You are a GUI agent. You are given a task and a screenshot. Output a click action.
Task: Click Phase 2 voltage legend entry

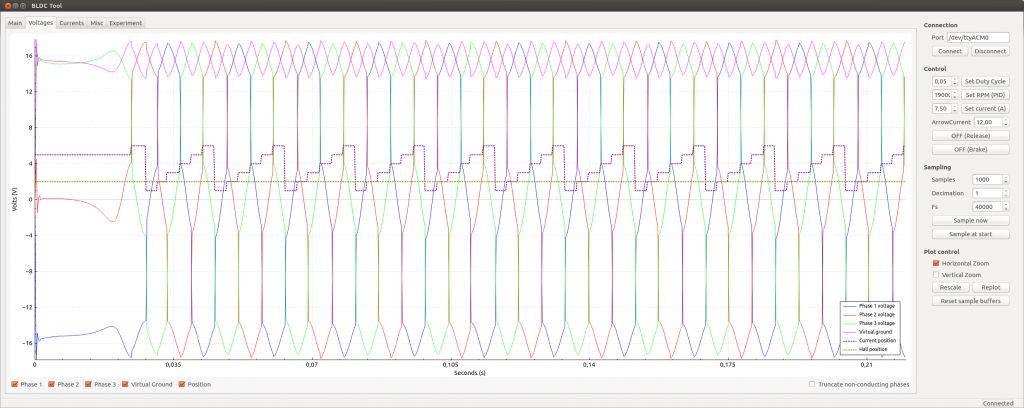pyautogui.click(x=869, y=315)
